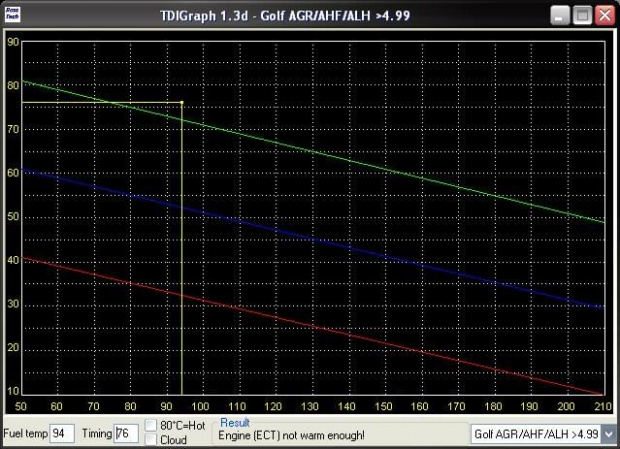Click the Golf AGR/AHF/ALH >4.99 combo box text
The image size is (620, 449).
(536, 434)
